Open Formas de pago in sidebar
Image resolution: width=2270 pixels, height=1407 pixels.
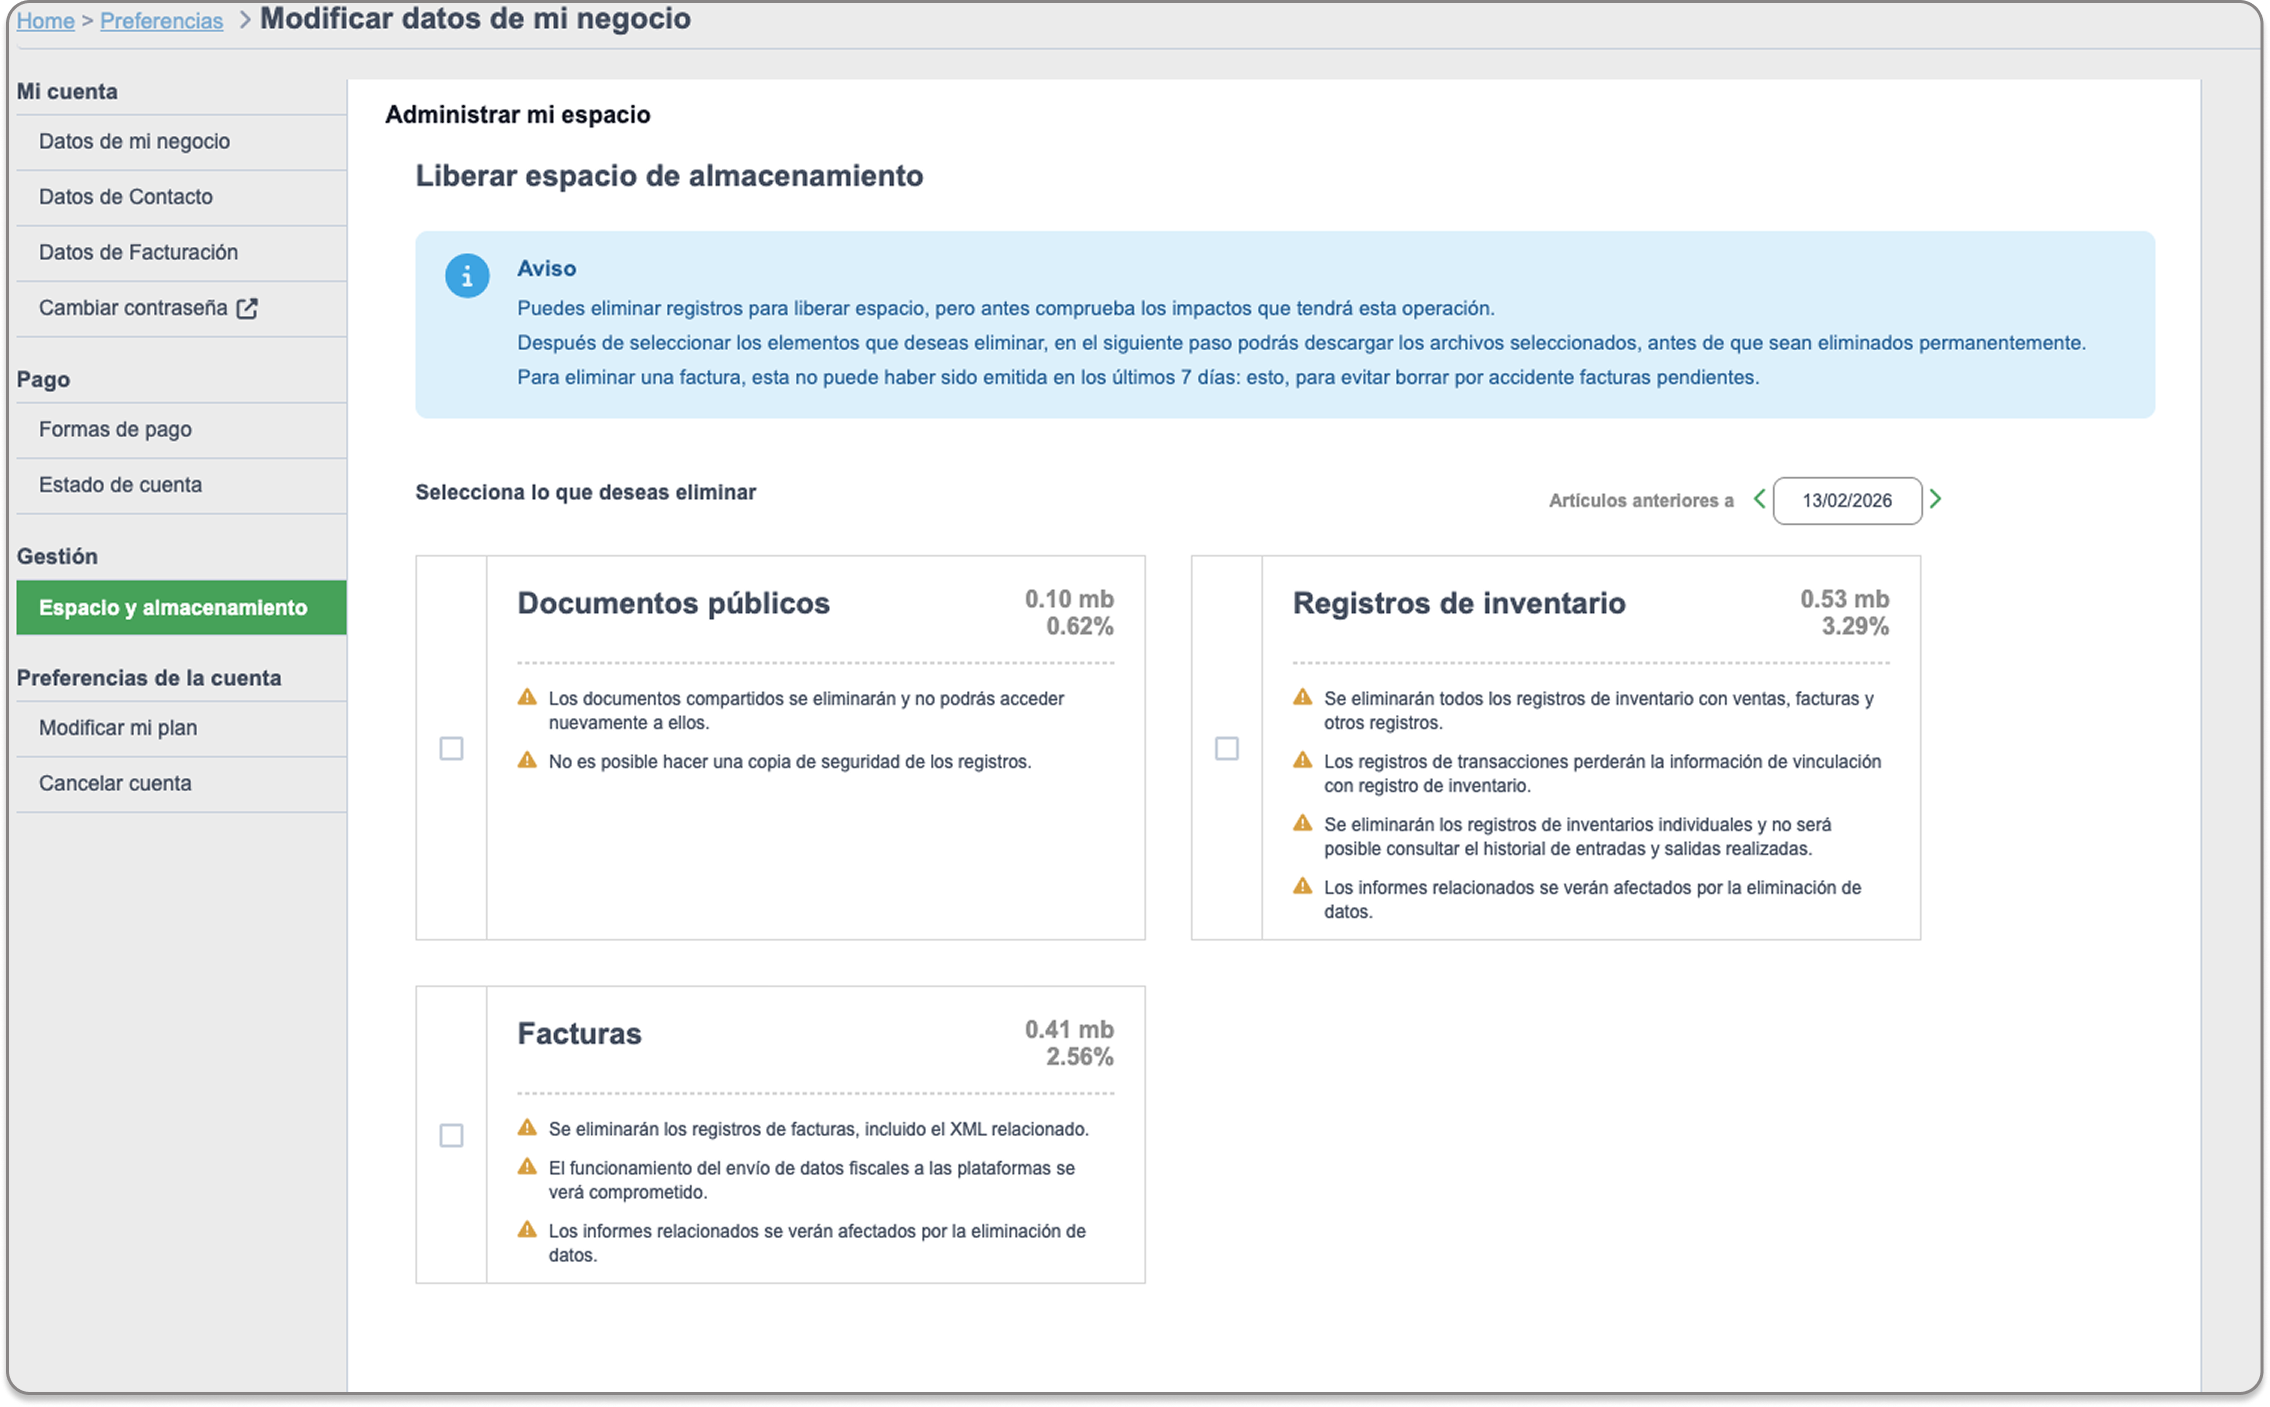tap(181, 430)
